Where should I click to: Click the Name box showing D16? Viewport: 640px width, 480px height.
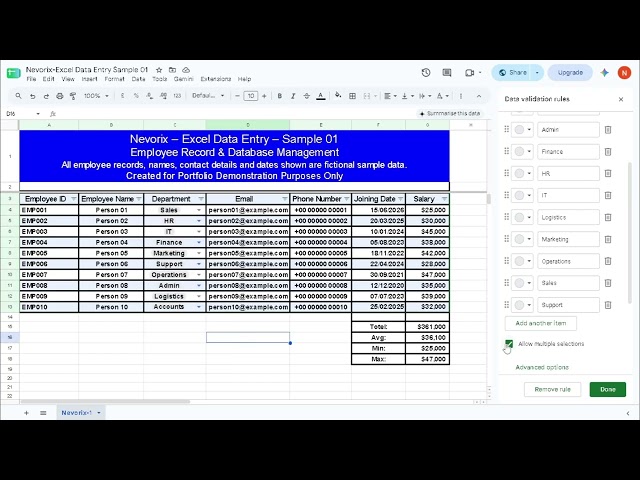22,114
